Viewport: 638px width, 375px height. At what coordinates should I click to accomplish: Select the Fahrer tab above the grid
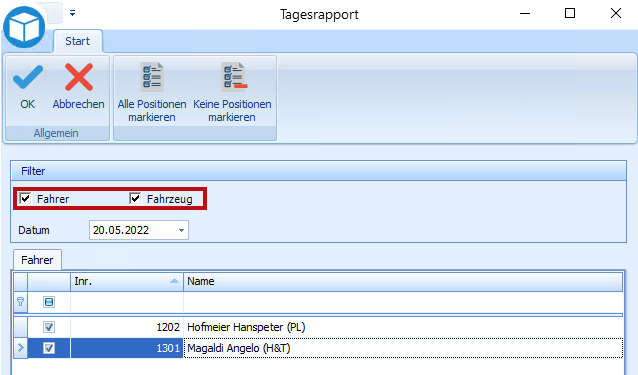(37, 260)
